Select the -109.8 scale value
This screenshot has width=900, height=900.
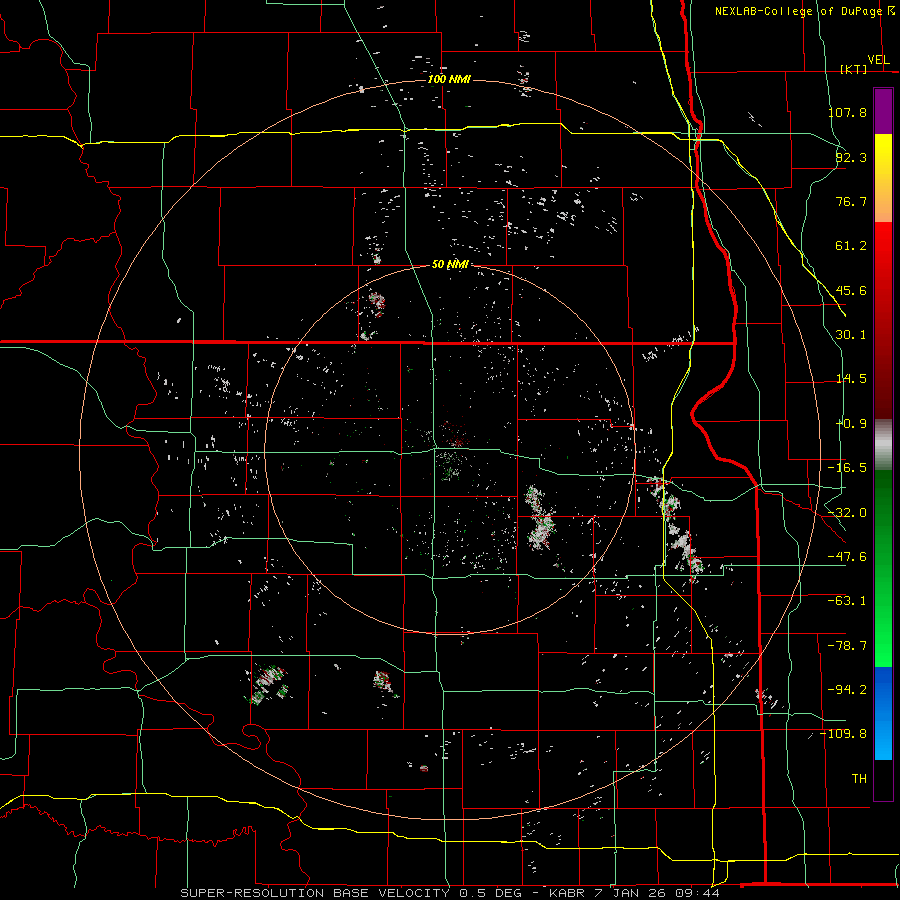(x=843, y=734)
